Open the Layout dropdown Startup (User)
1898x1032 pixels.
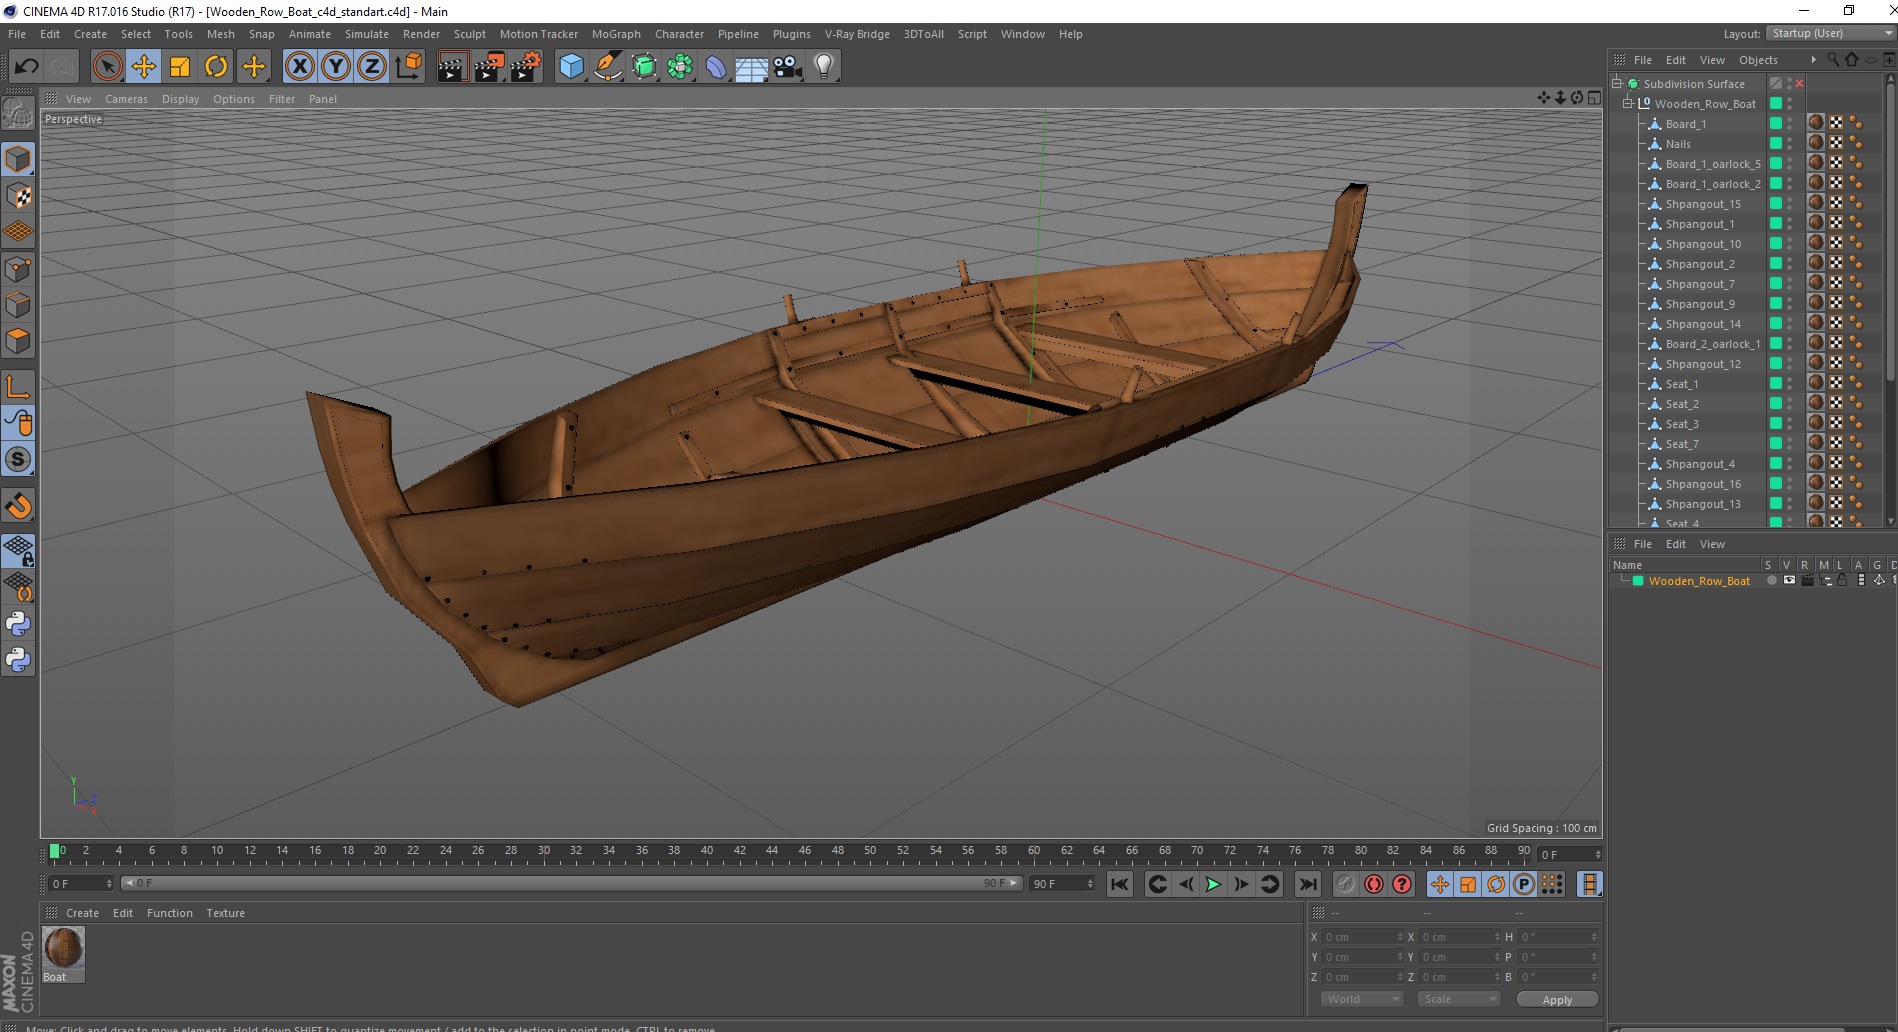click(x=1830, y=33)
